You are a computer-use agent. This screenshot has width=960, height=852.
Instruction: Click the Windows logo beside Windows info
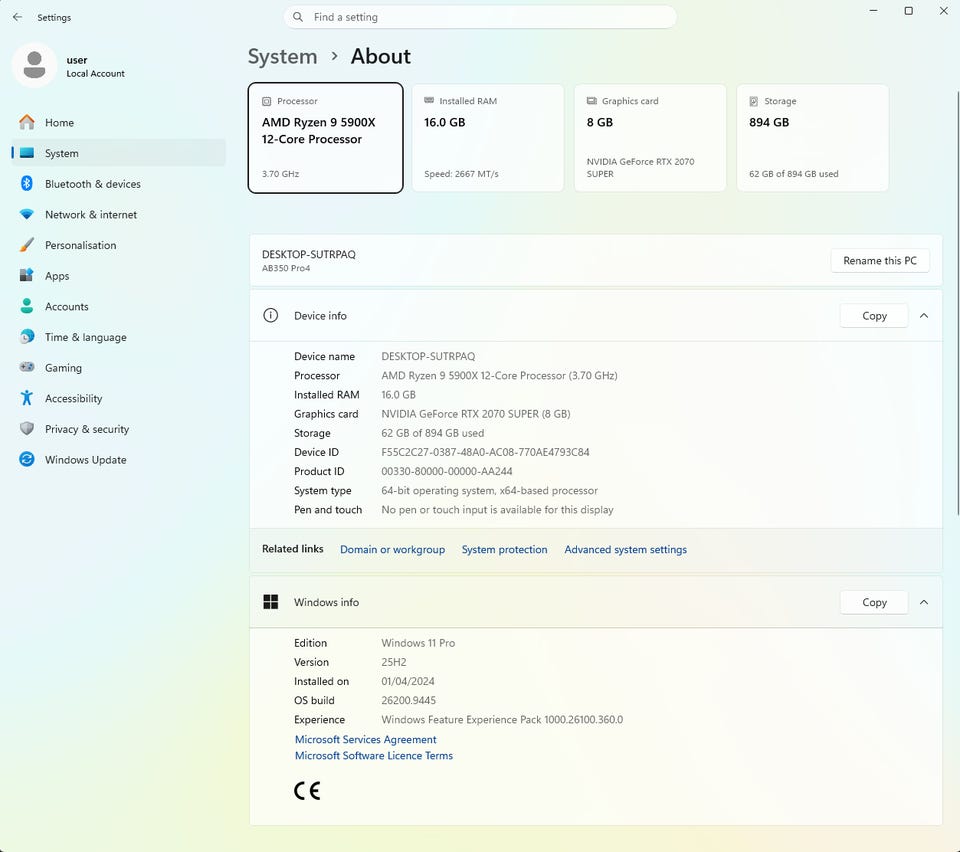(x=271, y=602)
